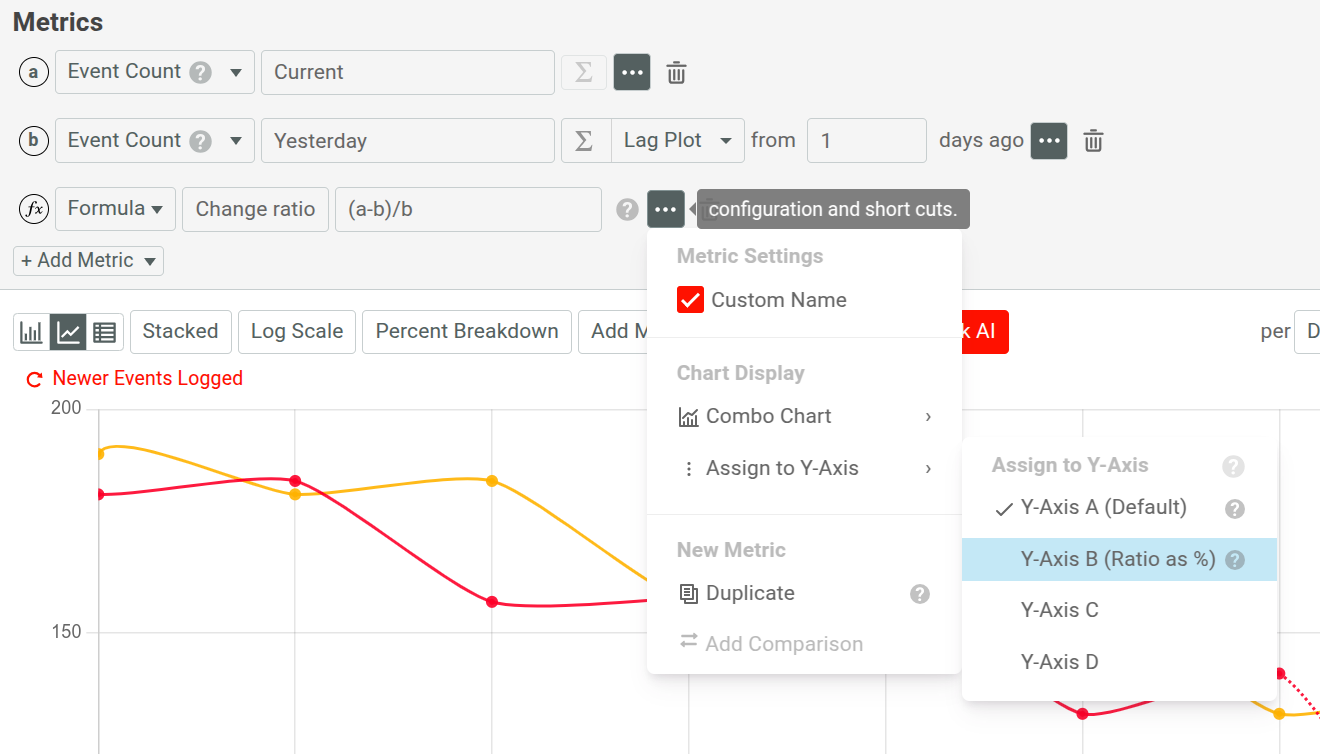Uncheck the Custom Name checkbox

(x=692, y=299)
